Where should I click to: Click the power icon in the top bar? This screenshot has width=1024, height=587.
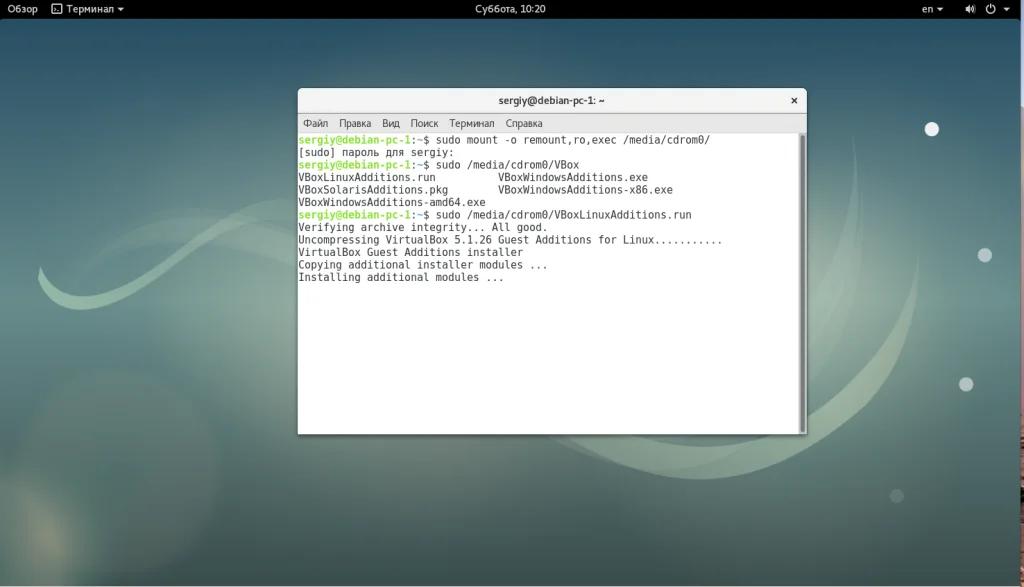990,9
